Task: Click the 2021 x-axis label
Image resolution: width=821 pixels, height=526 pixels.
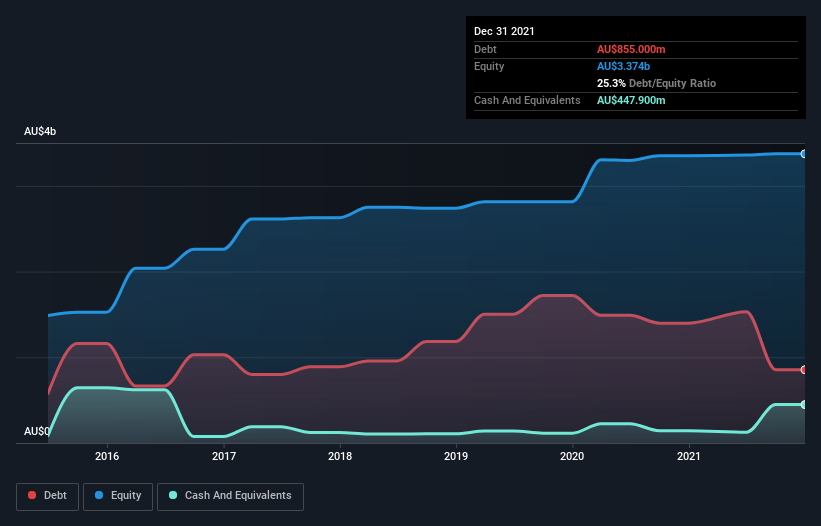Action: [x=689, y=456]
